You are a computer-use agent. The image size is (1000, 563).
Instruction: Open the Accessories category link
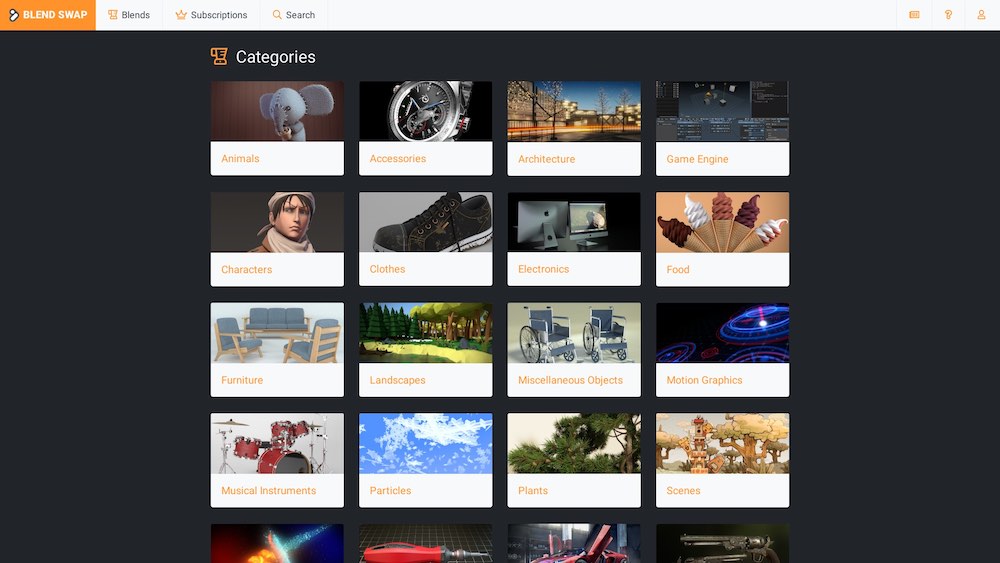coord(397,159)
